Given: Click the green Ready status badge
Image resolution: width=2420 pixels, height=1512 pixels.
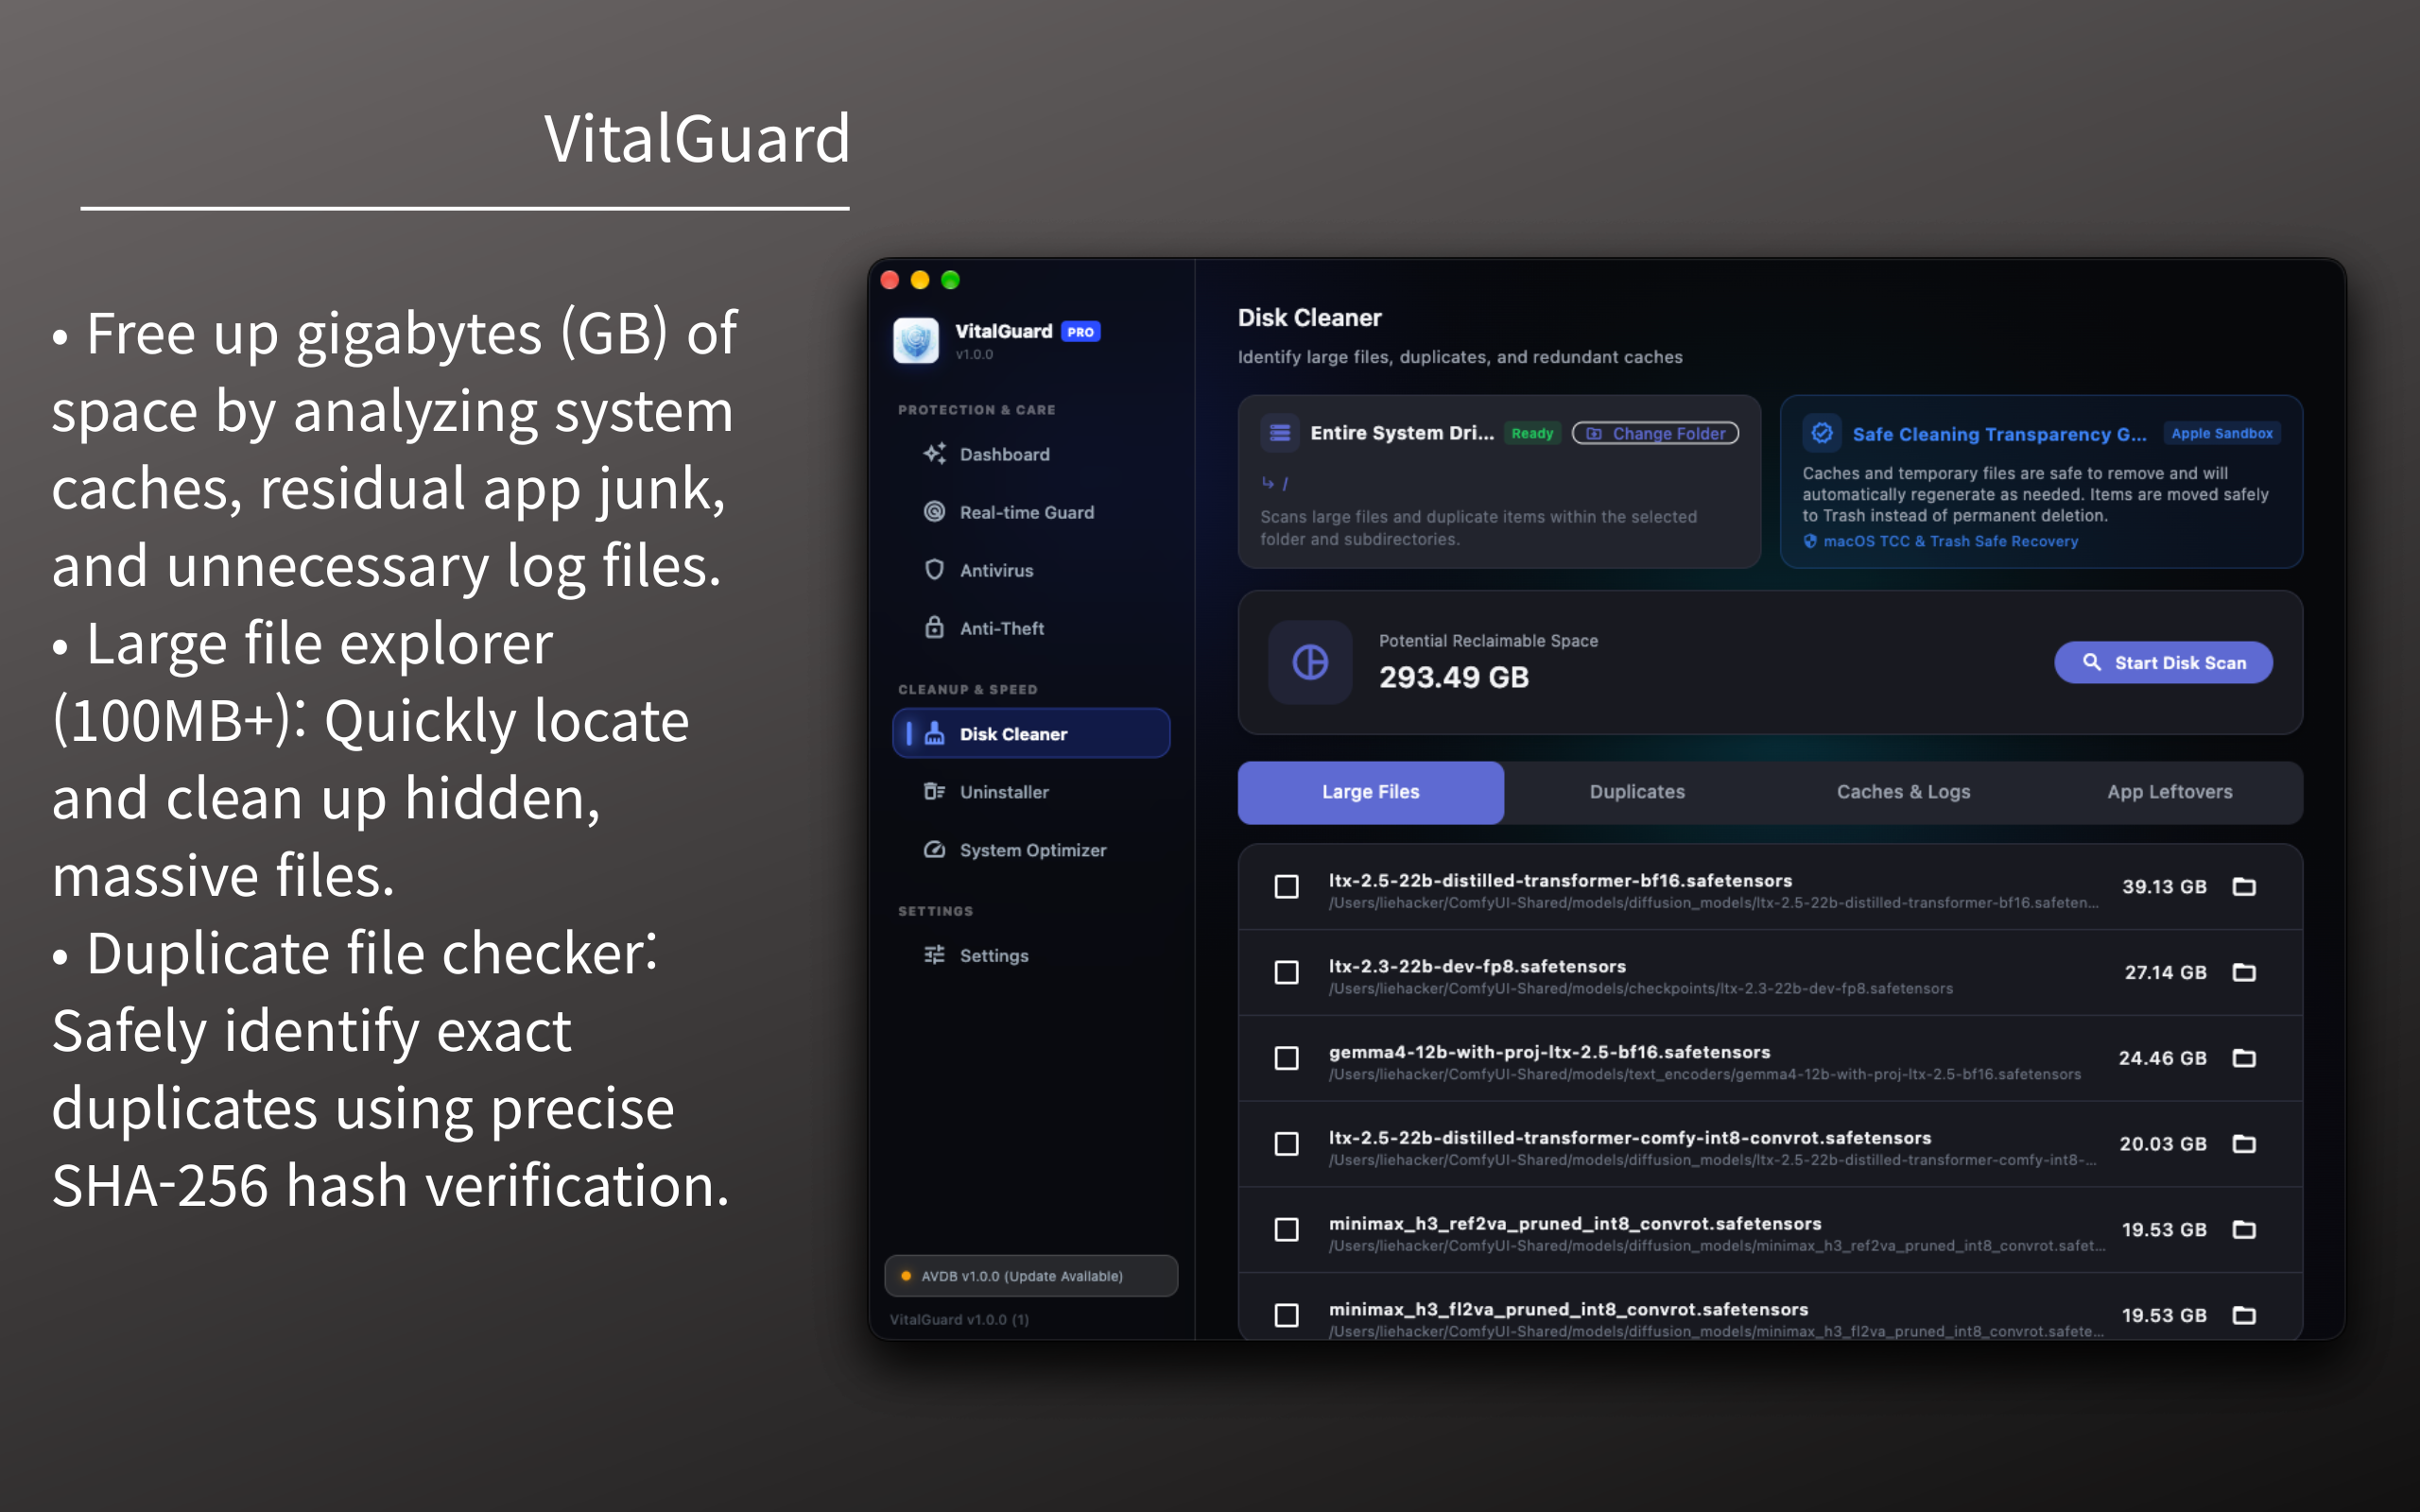Looking at the screenshot, I should tap(1532, 433).
